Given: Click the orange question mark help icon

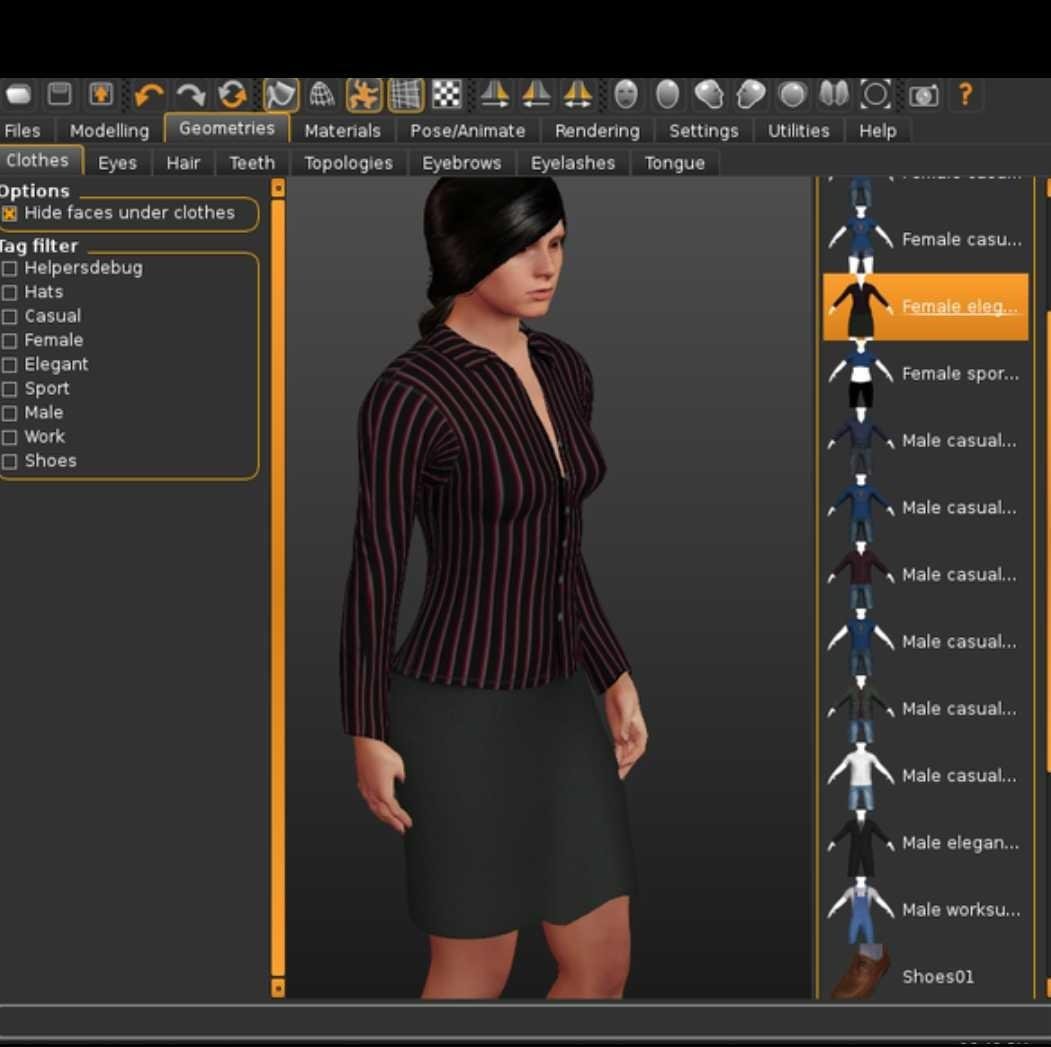Looking at the screenshot, I should (x=965, y=95).
